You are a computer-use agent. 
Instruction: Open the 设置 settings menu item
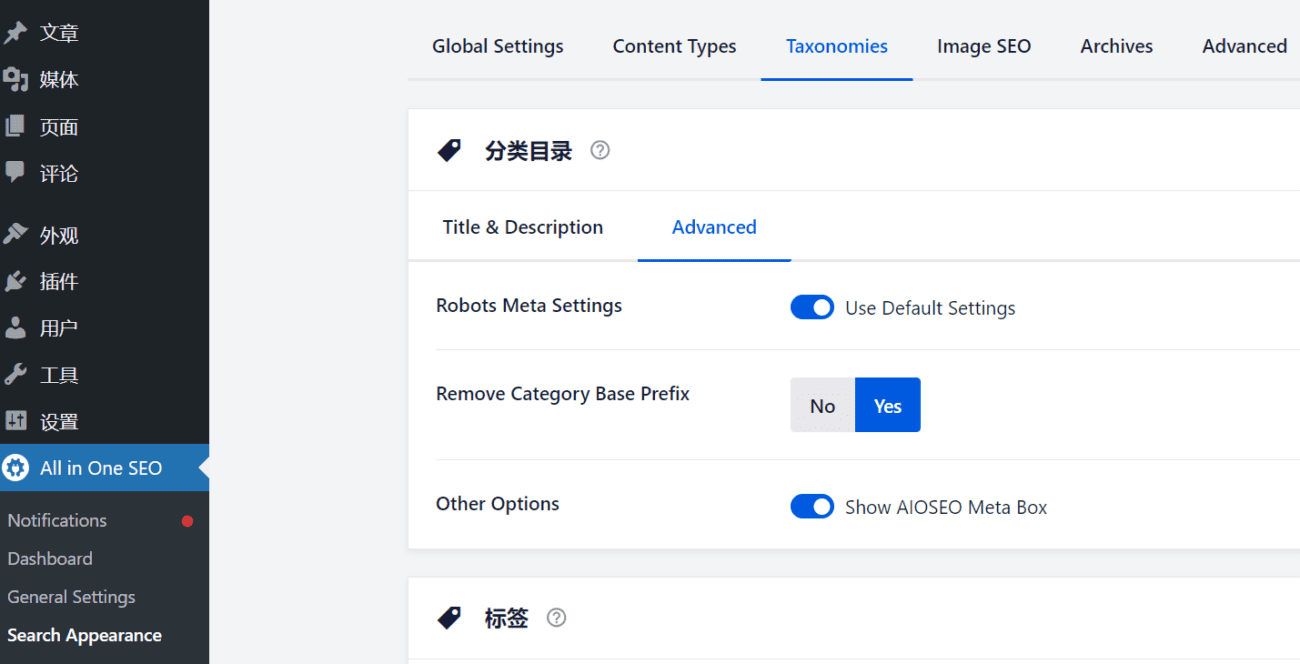point(58,422)
